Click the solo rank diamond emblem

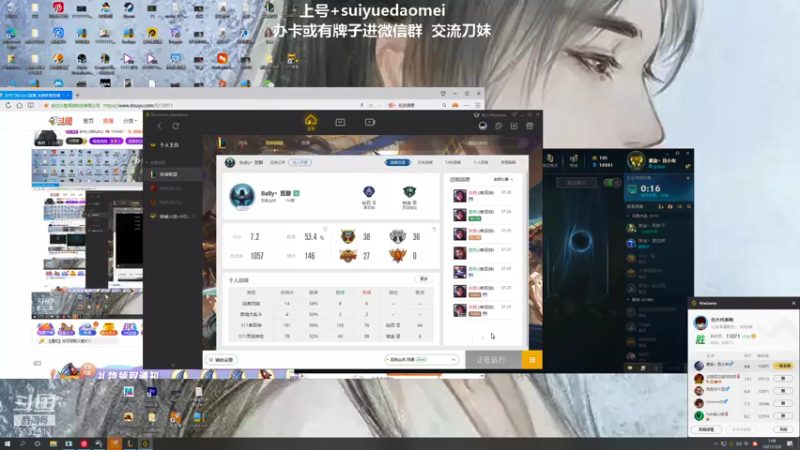369,192
